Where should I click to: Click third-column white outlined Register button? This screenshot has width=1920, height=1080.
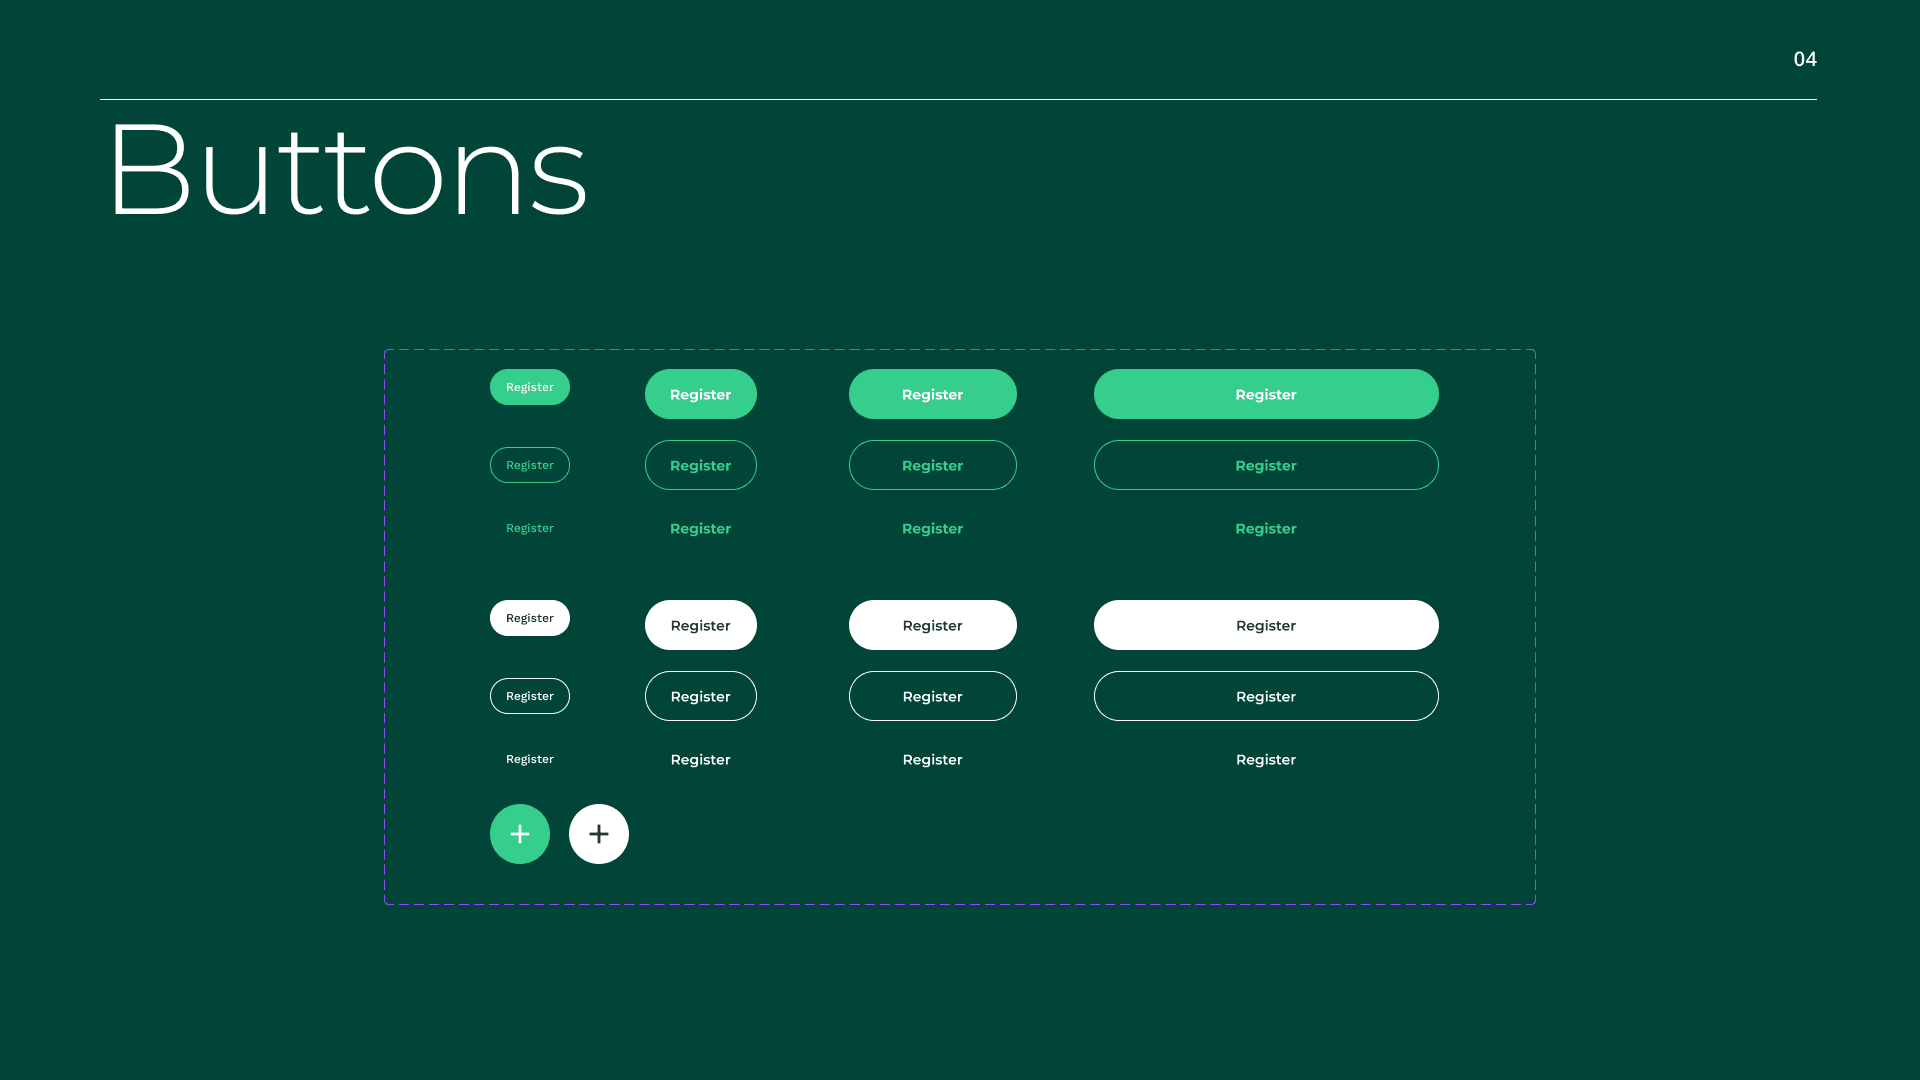(933, 696)
